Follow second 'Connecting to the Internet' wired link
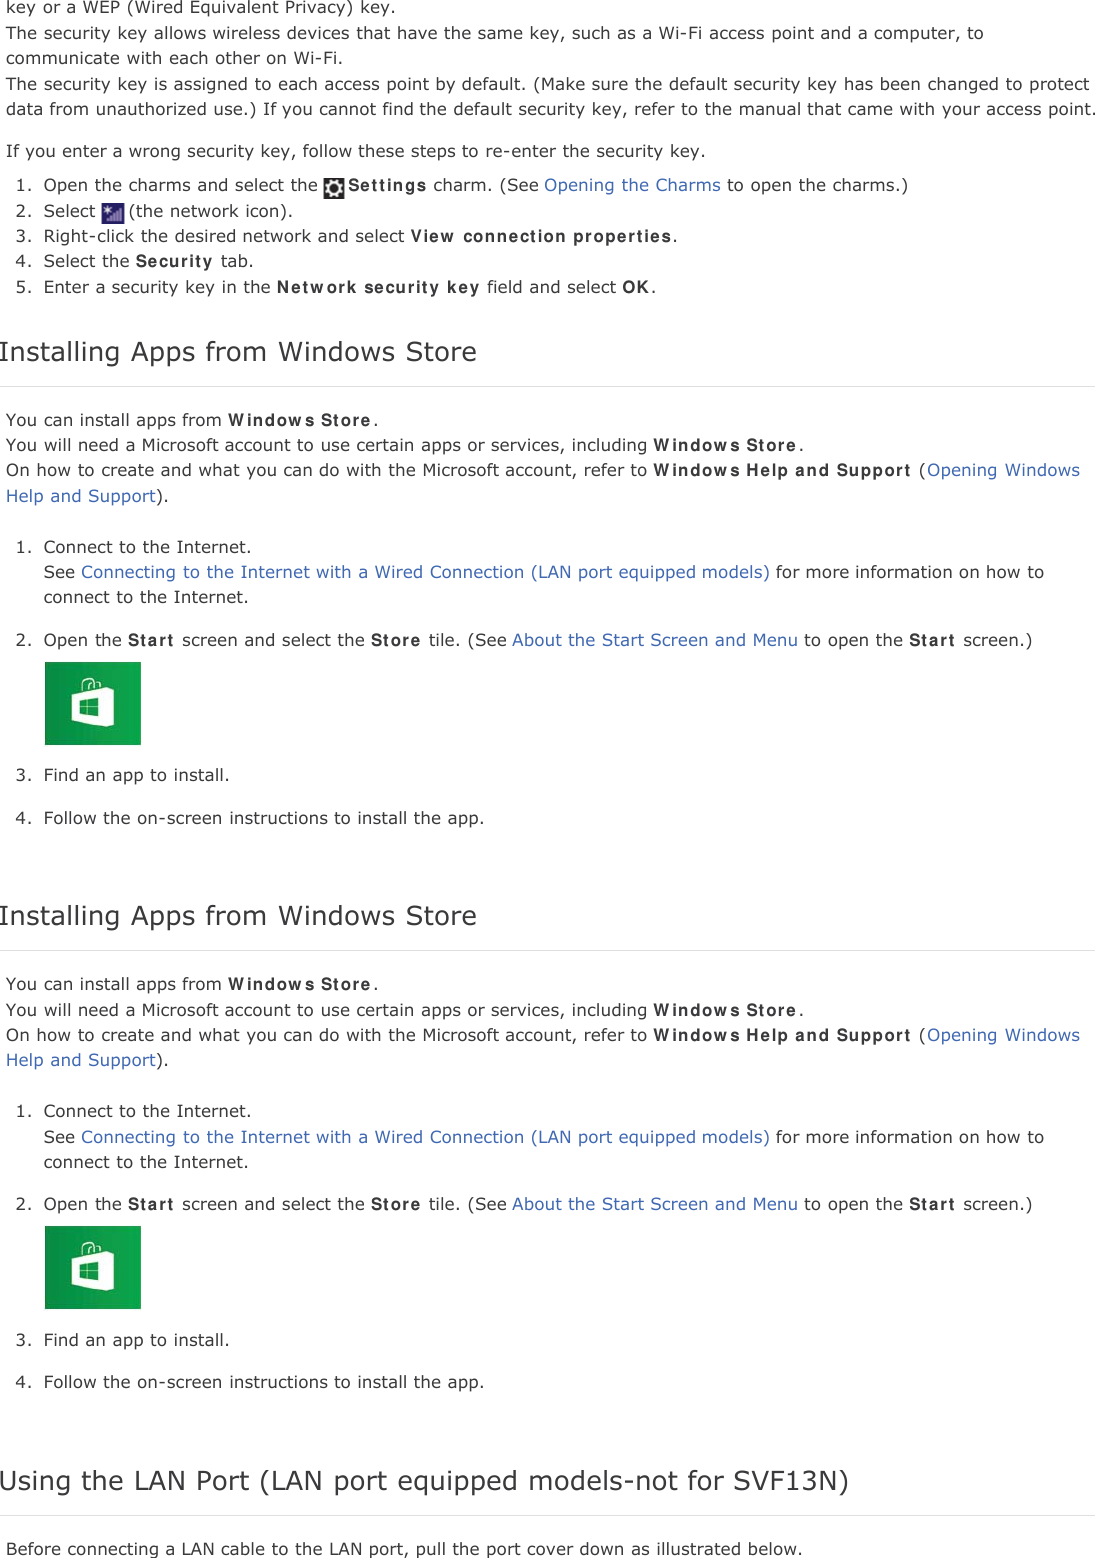 pyautogui.click(x=425, y=1137)
